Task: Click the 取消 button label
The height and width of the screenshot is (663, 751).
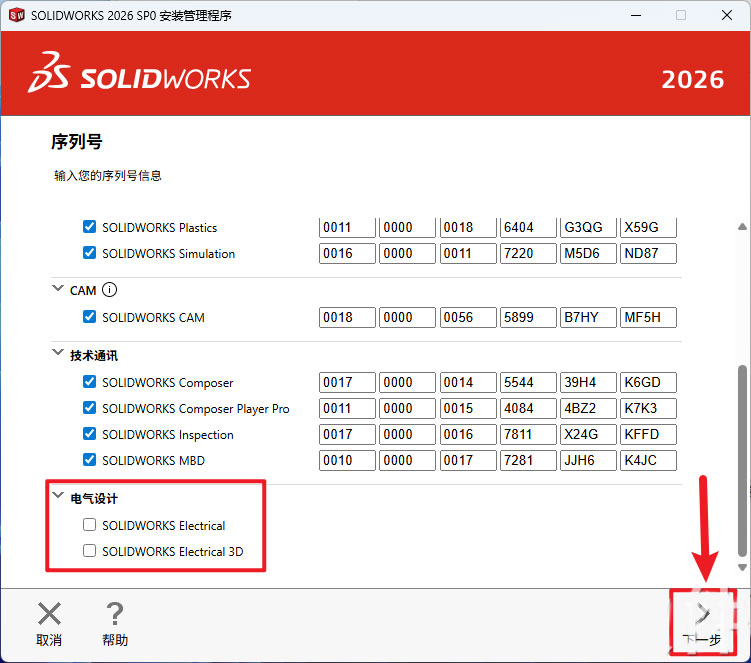Action: [x=49, y=640]
